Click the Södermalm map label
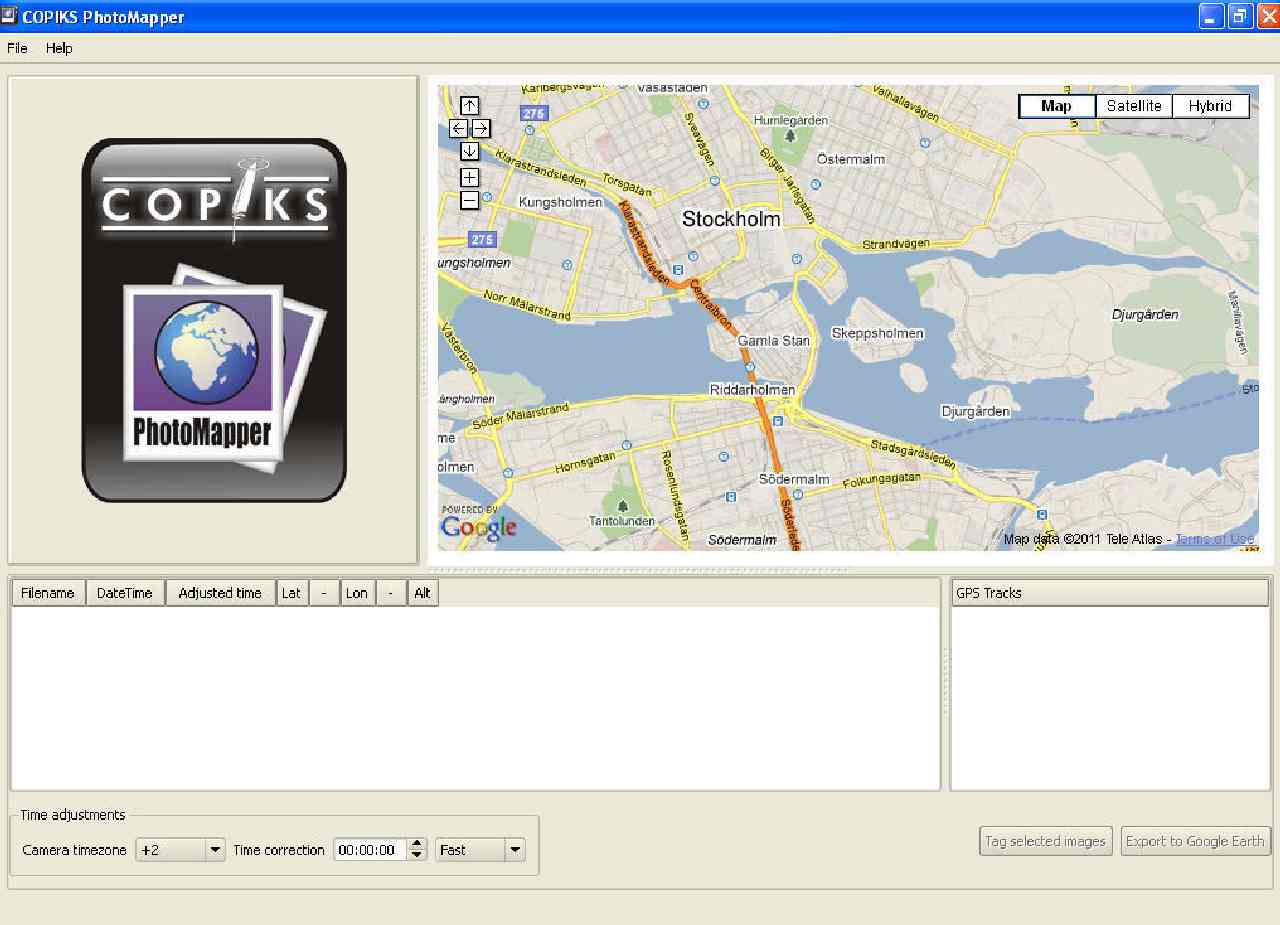This screenshot has height=925, width=1280. pos(794,479)
